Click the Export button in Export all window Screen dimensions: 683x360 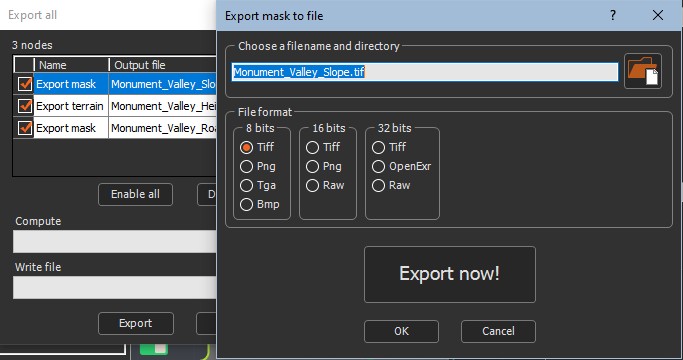click(x=135, y=323)
